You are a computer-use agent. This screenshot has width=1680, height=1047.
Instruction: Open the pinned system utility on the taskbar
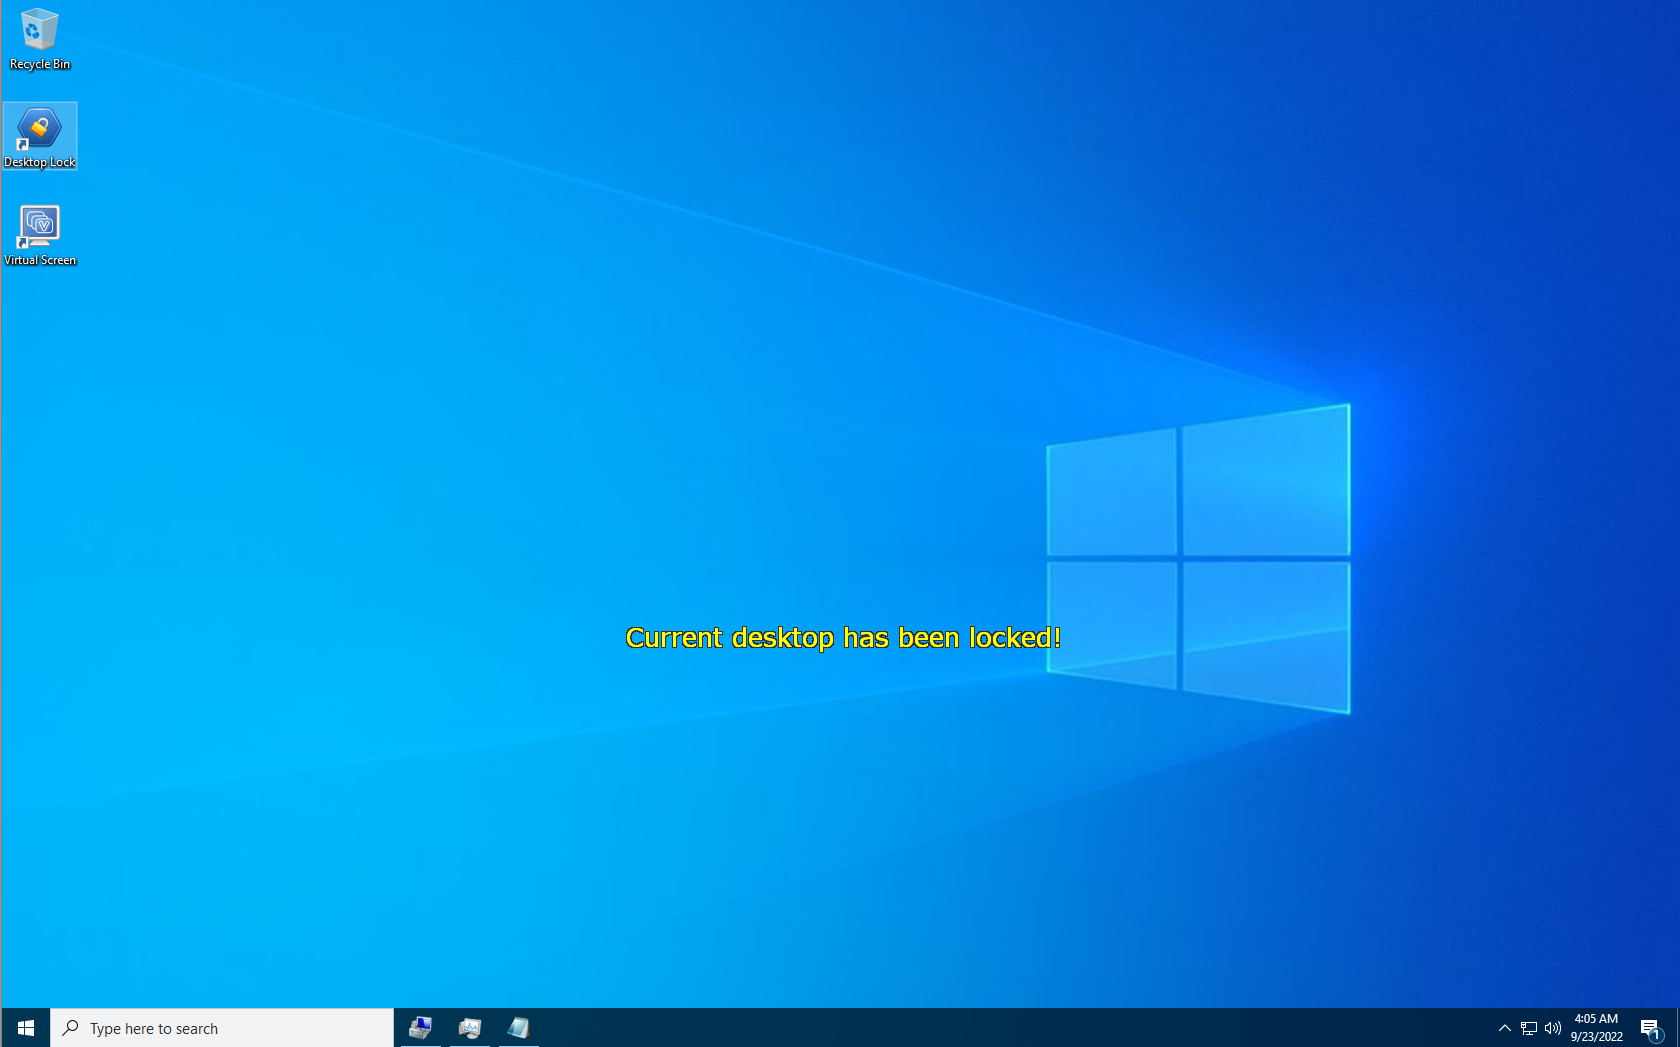pos(420,1027)
